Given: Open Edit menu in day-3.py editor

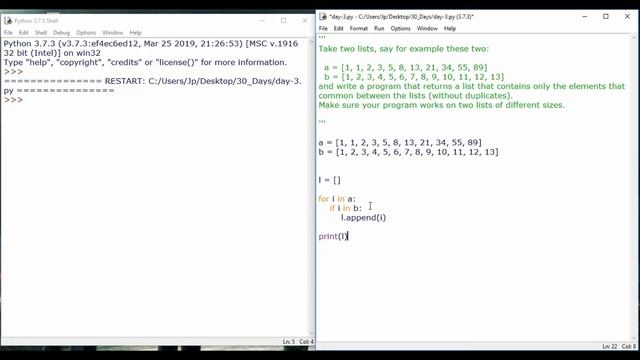Looking at the screenshot, I should pyautogui.click(x=338, y=29).
